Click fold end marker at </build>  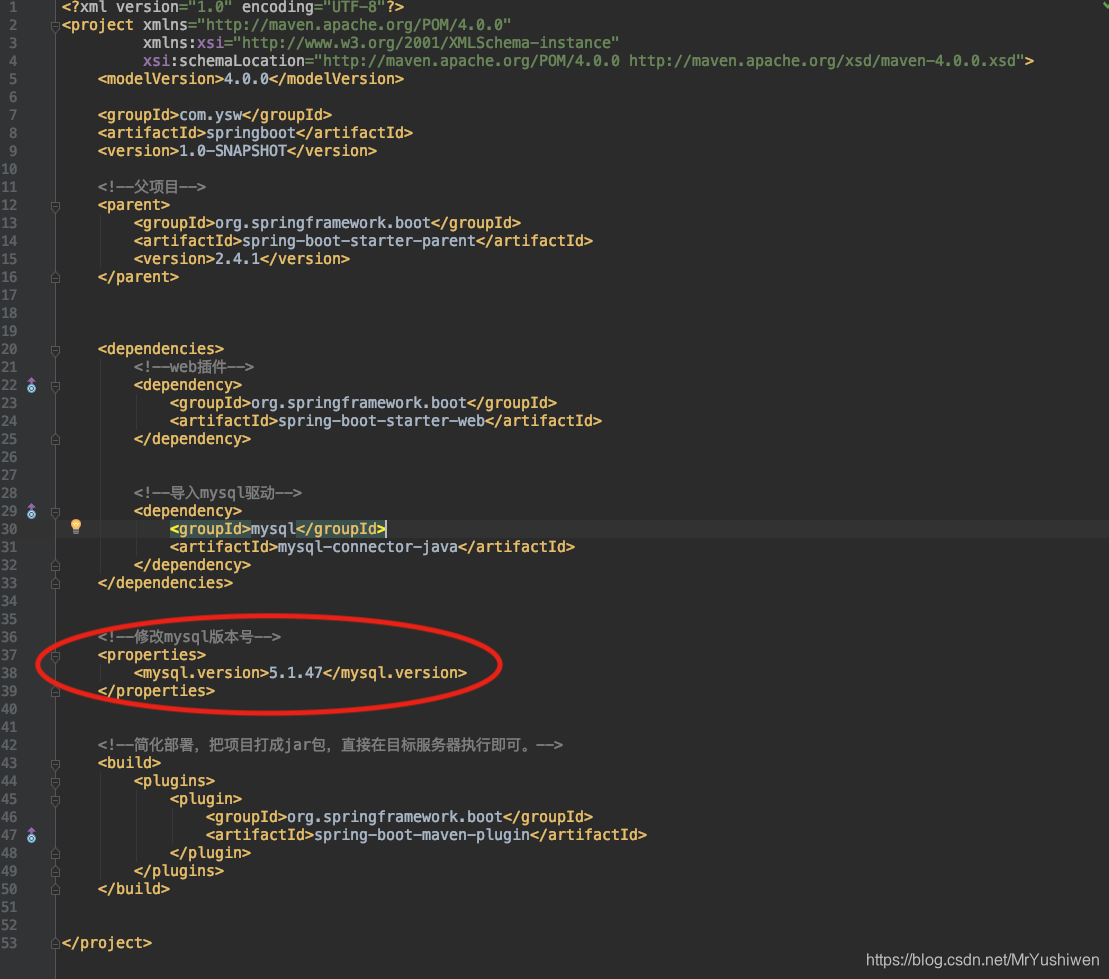click(55, 890)
